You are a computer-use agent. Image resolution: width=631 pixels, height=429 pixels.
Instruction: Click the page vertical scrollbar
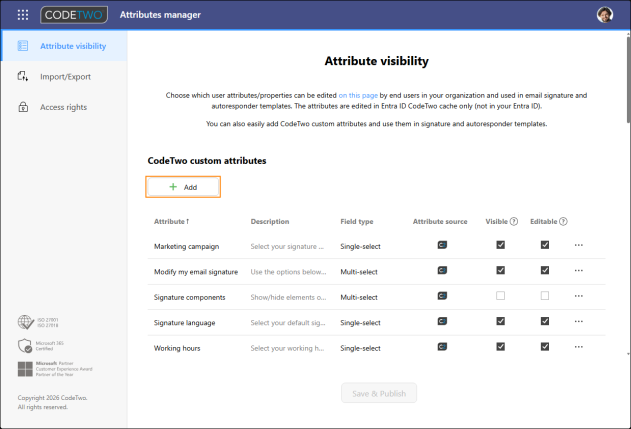point(628,80)
